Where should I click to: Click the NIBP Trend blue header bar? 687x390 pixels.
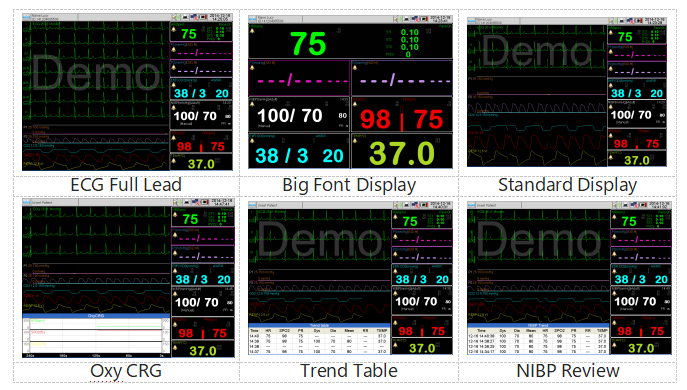[x=538, y=326]
